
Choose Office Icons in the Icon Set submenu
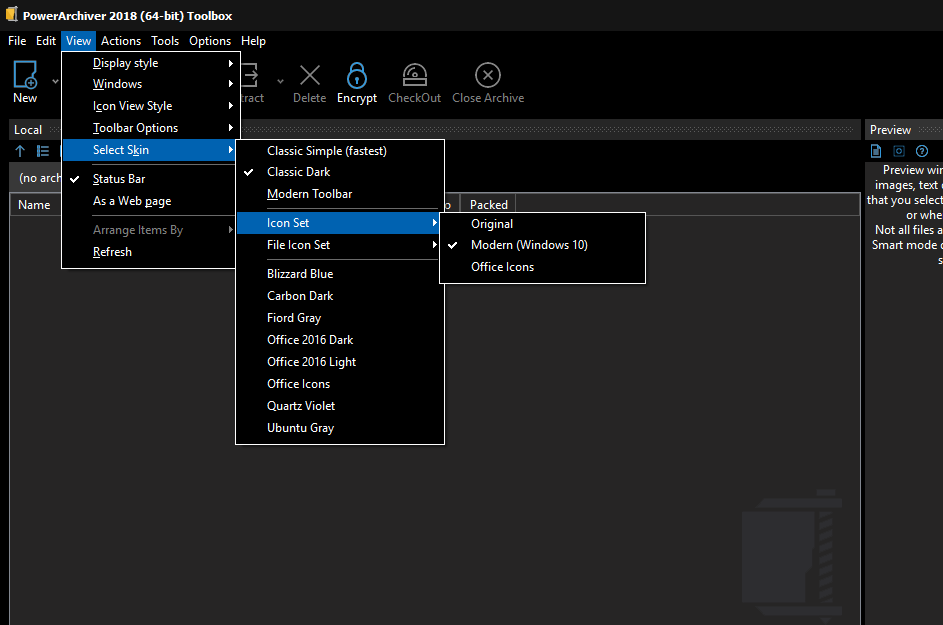click(542, 267)
